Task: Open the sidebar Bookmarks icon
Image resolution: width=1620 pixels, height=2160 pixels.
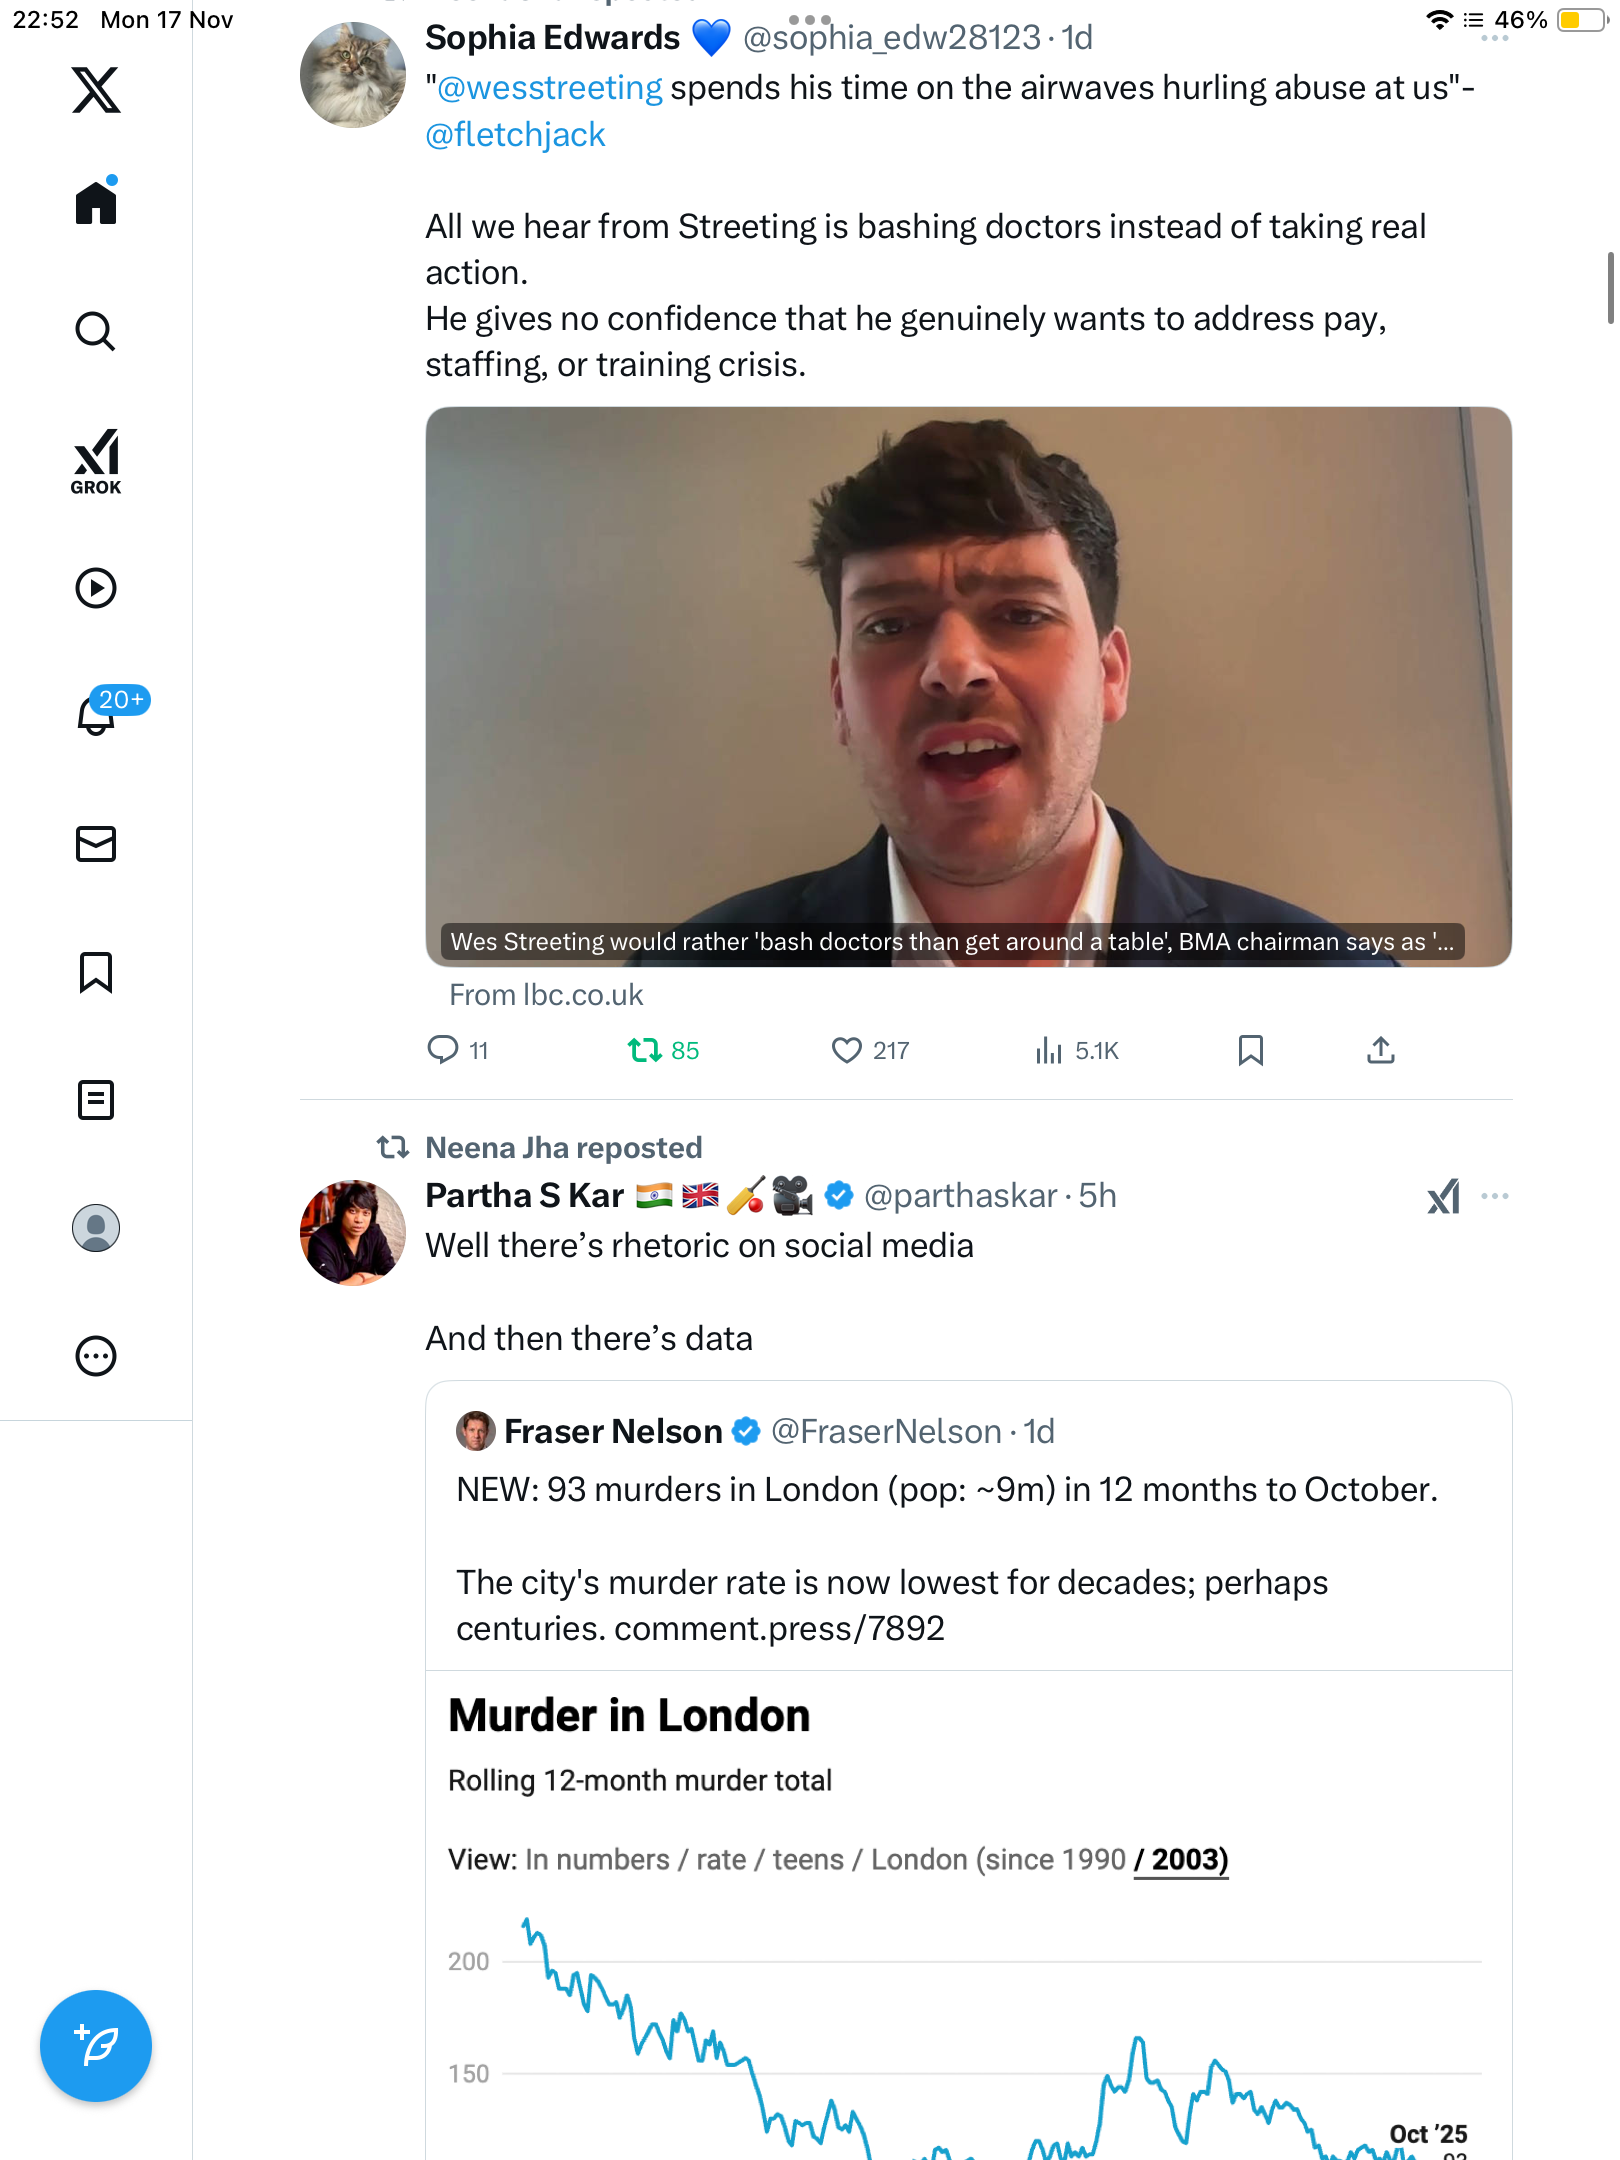Action: [96, 972]
